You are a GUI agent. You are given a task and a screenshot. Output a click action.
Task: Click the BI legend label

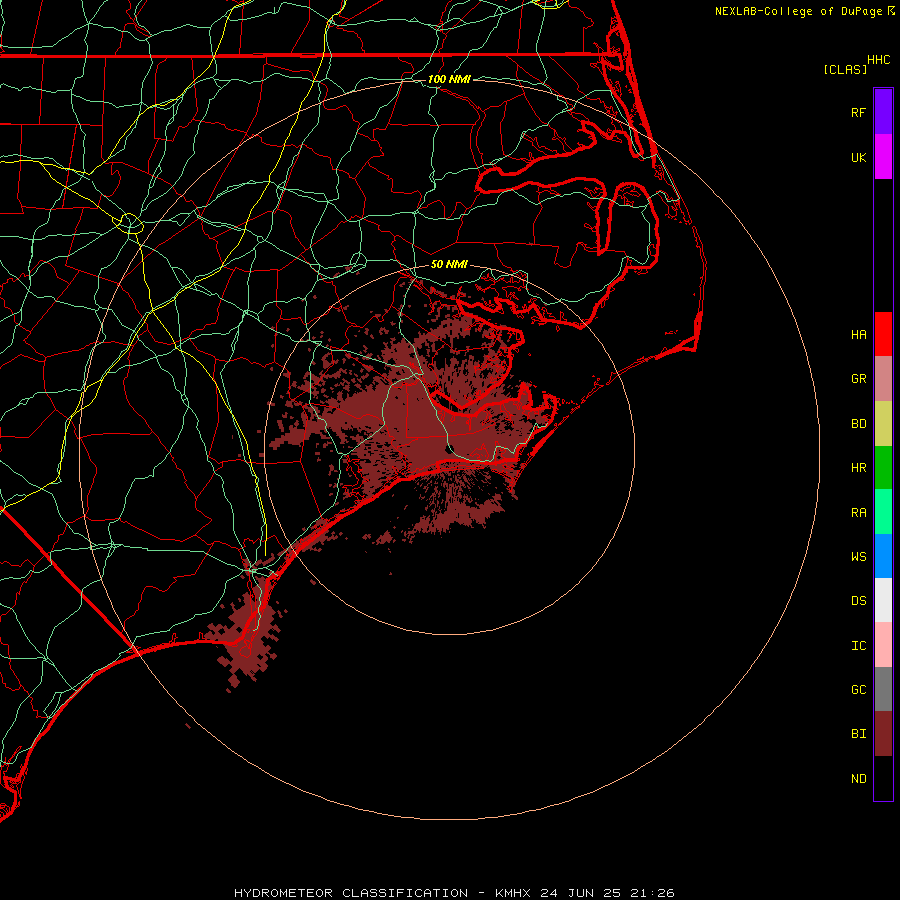858,734
